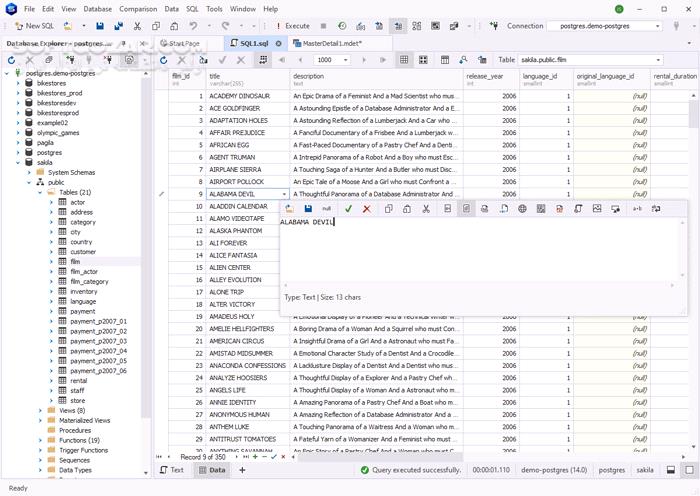The height and width of the screenshot is (496, 700).
Task: Open the Comparison menu
Action: 138,9
